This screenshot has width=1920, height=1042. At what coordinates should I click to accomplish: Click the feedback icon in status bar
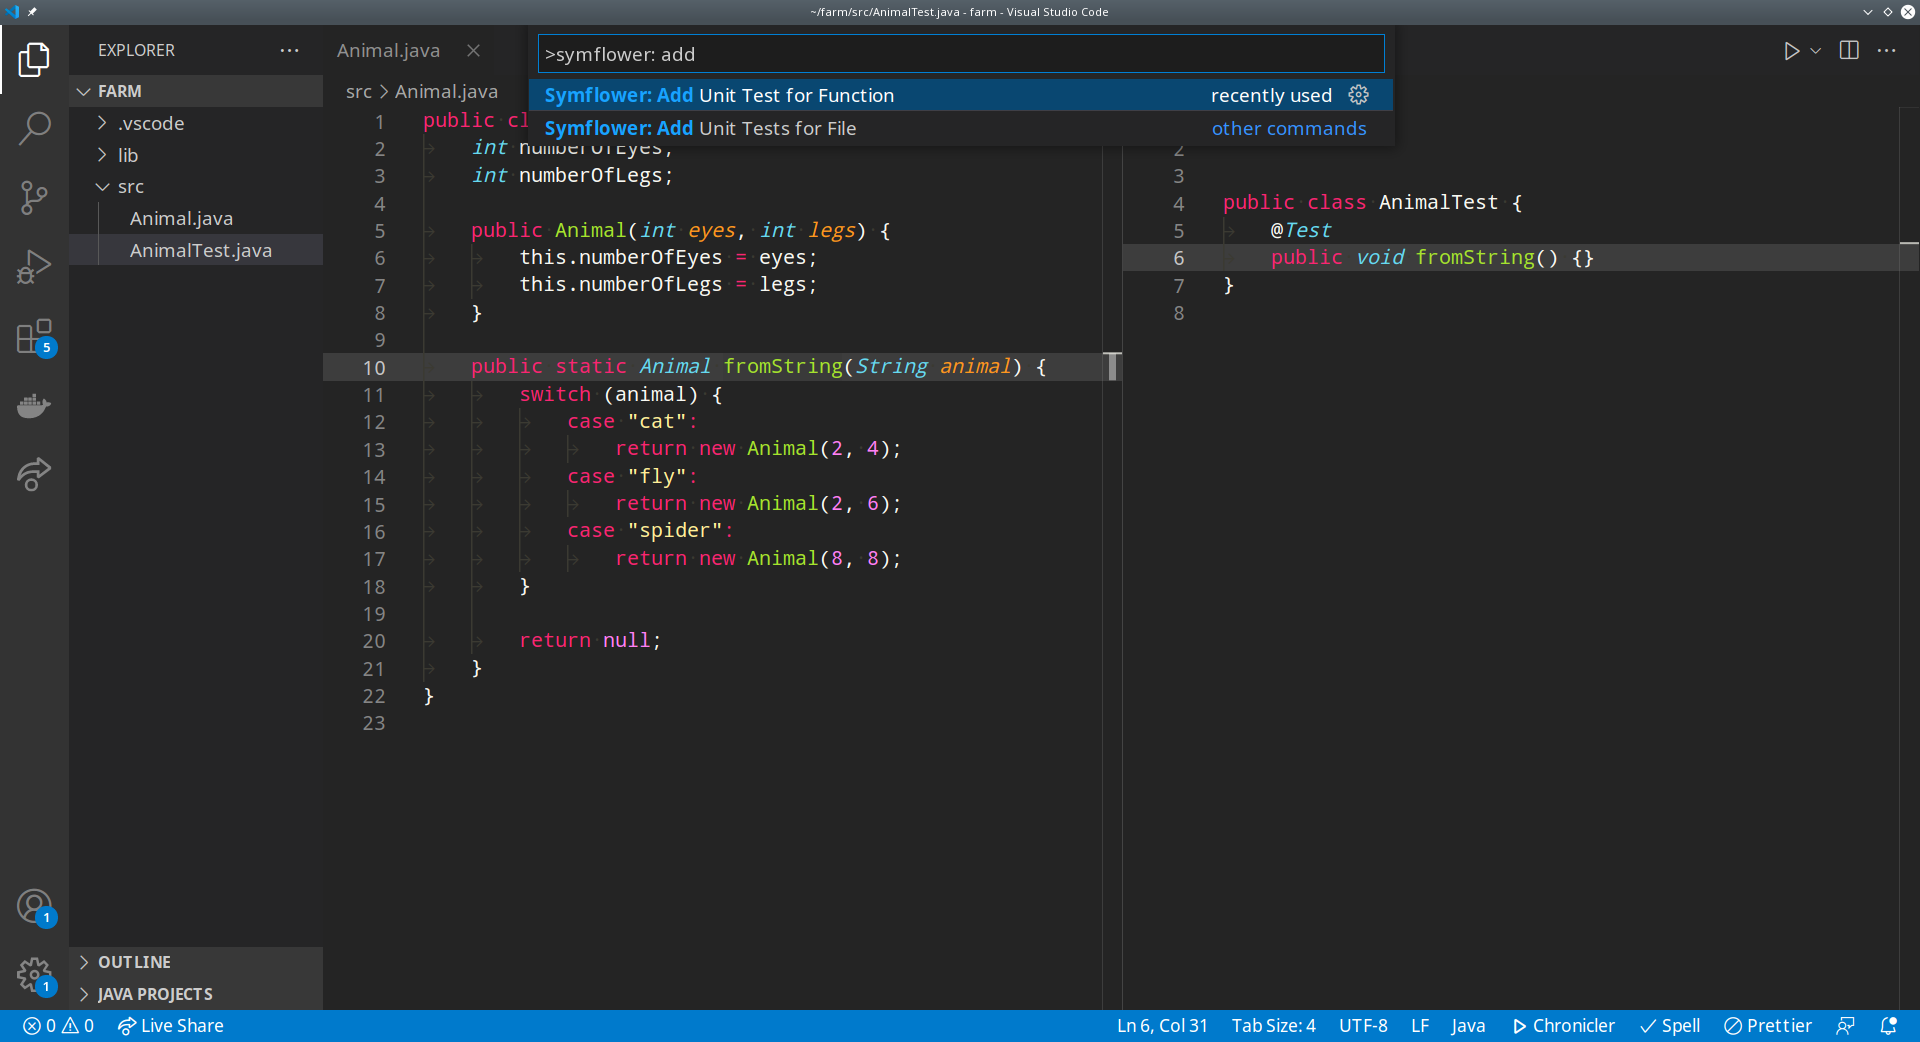[x=1845, y=1026]
